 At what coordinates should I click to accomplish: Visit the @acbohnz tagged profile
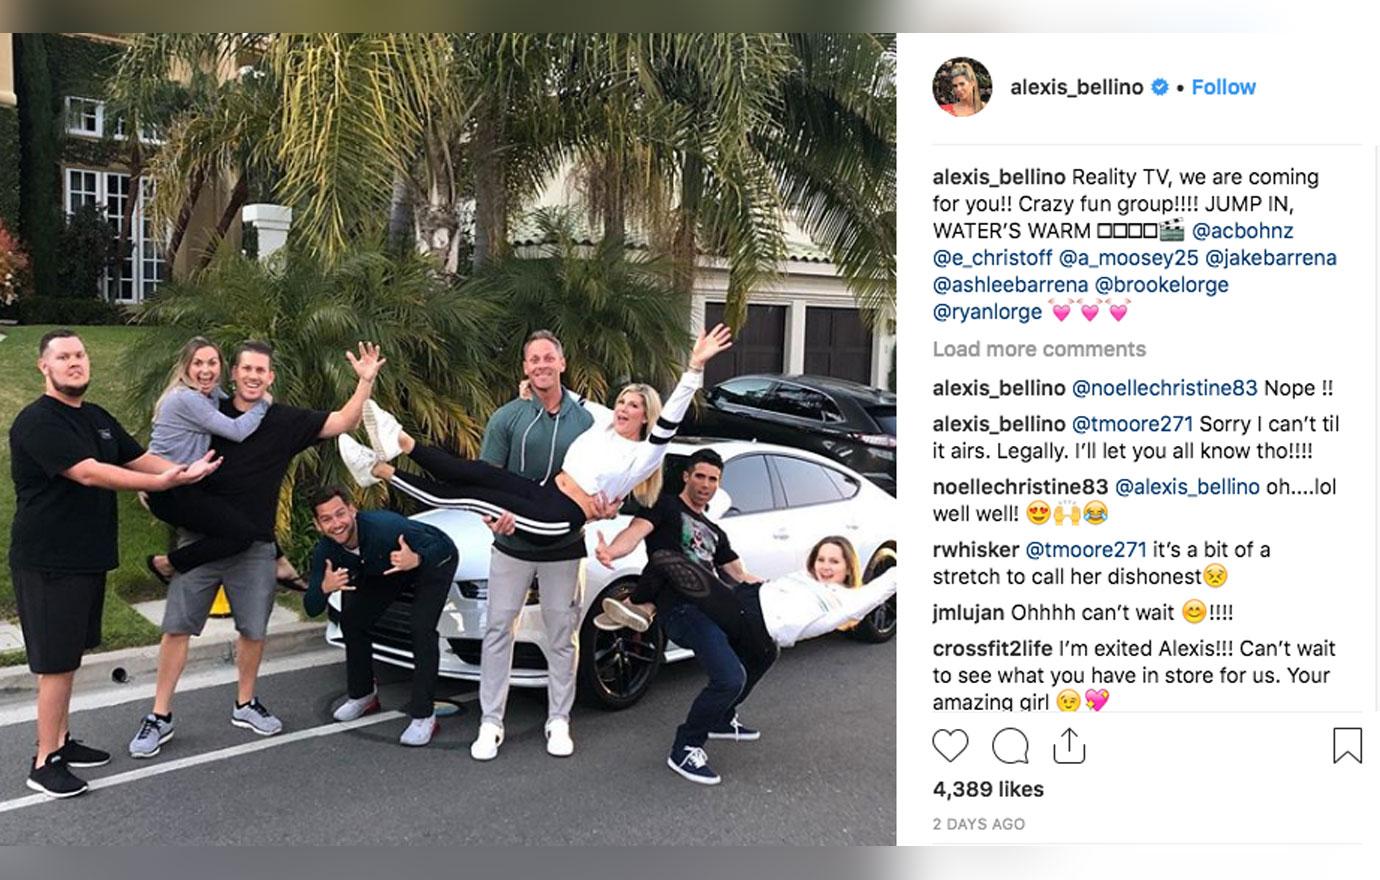coord(1243,231)
